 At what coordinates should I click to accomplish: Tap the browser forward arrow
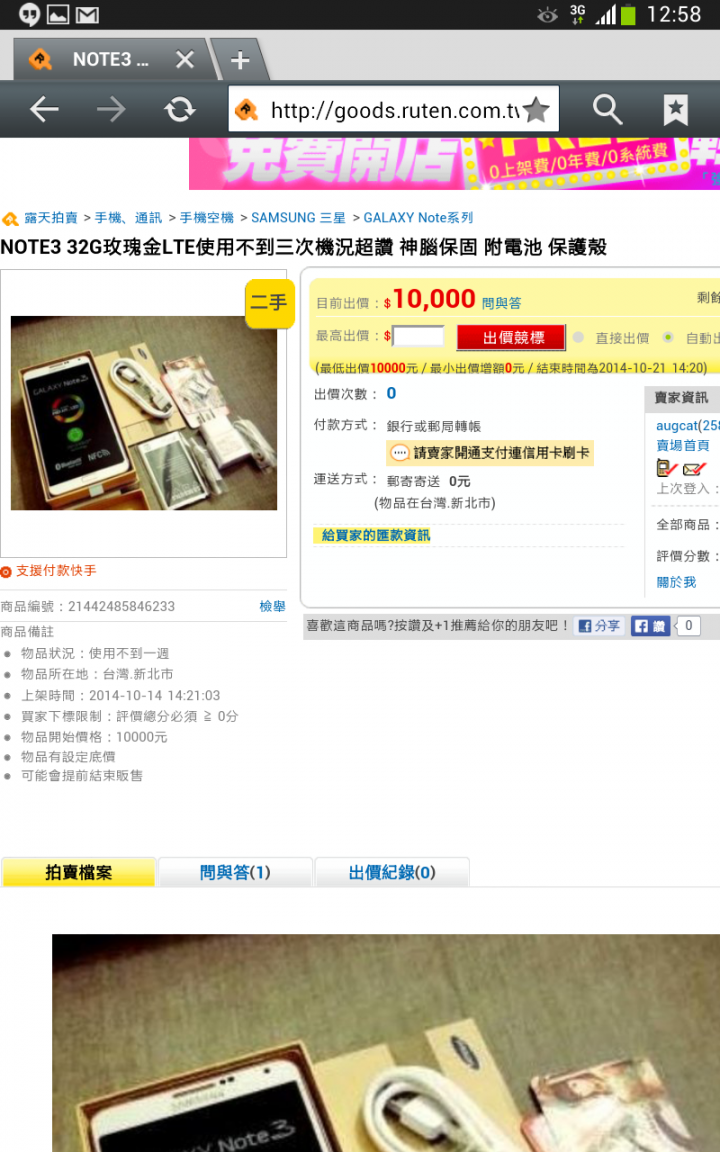point(112,109)
